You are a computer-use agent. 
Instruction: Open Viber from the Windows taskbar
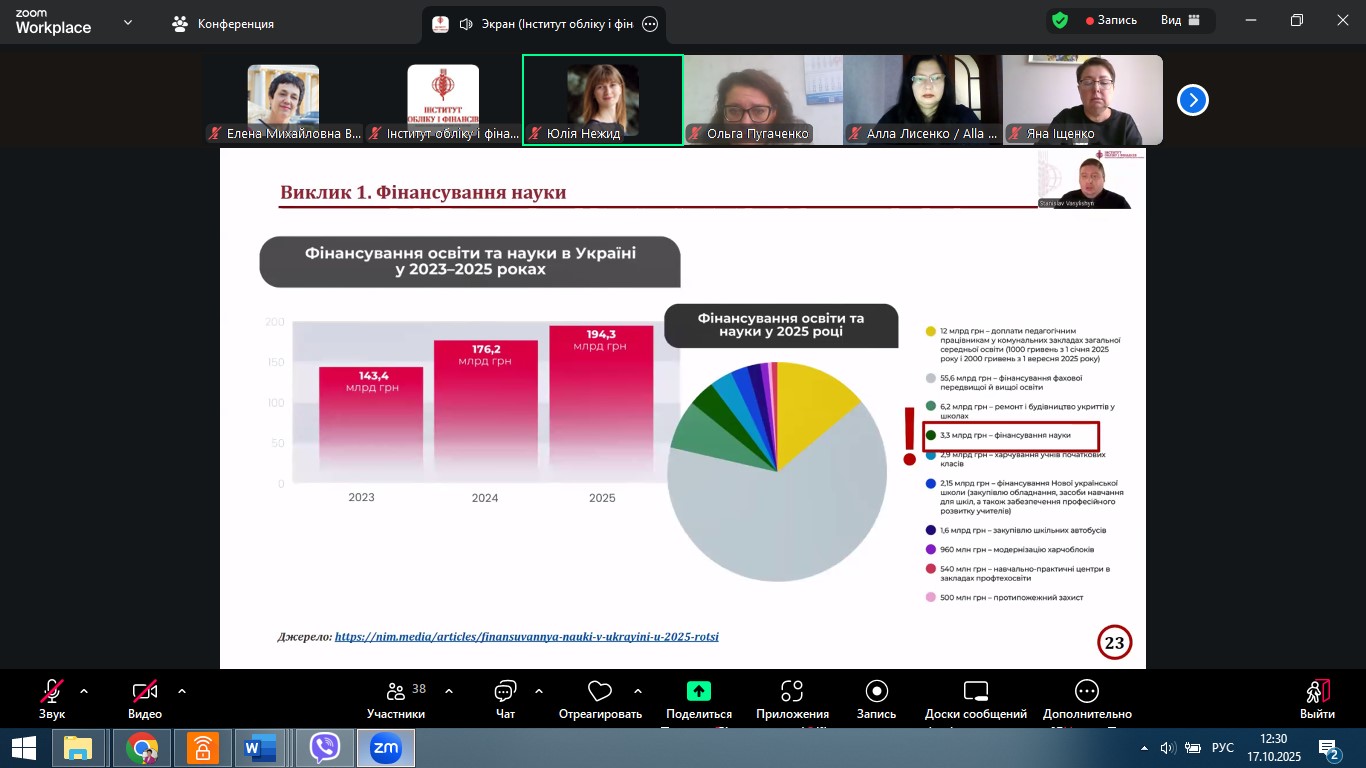point(325,747)
